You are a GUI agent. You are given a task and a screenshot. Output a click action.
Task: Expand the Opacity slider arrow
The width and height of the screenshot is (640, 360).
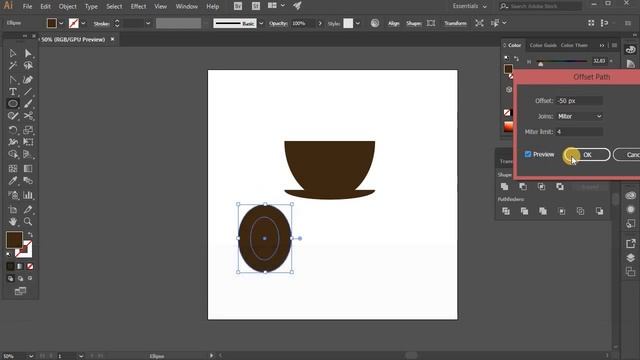(320, 23)
